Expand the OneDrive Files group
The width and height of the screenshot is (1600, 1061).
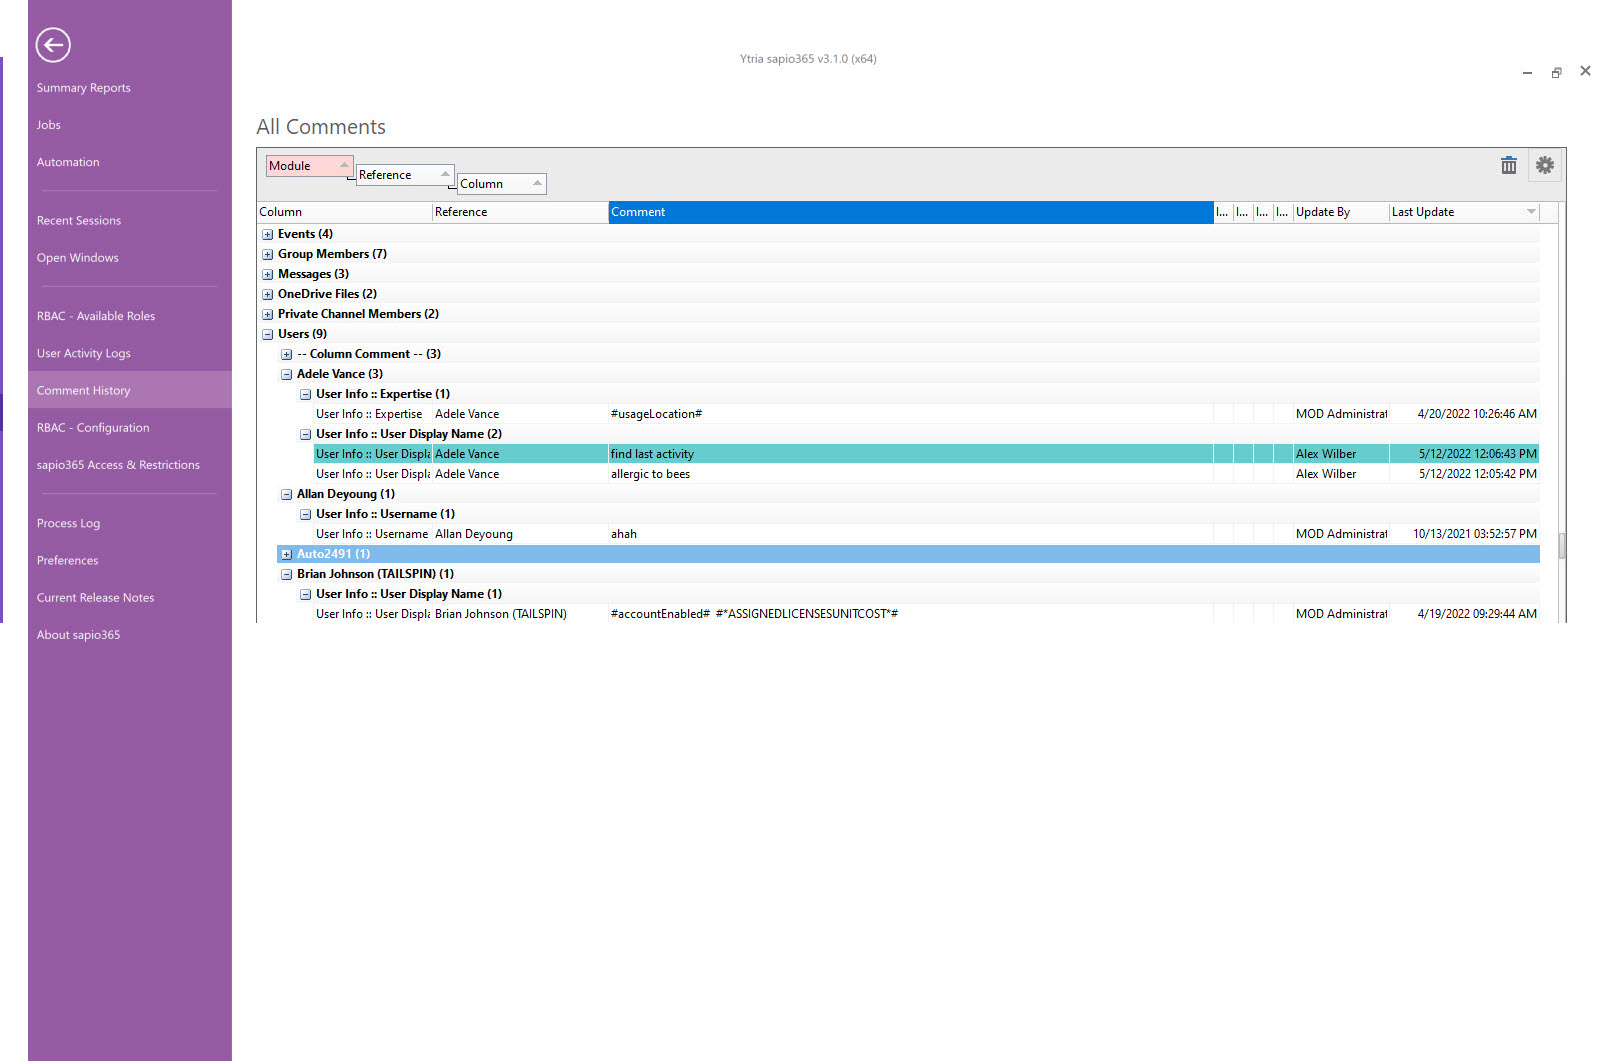(268, 294)
